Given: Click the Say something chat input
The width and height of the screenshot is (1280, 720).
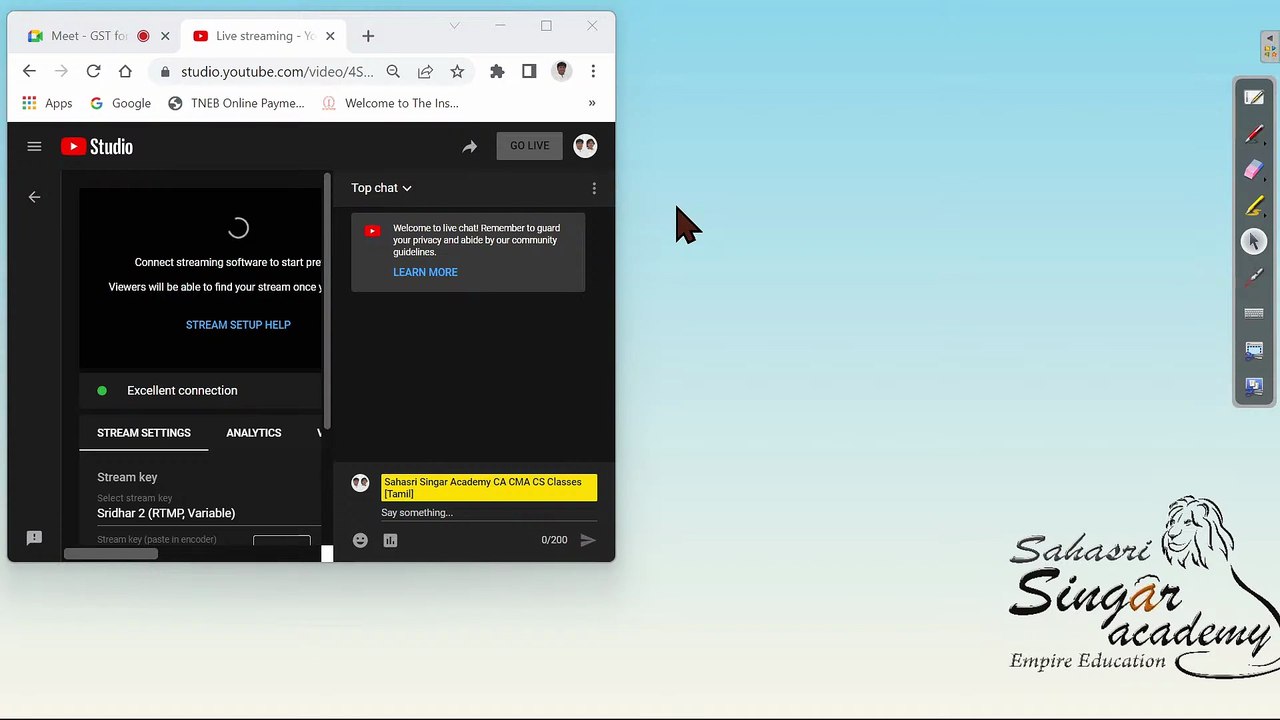Looking at the screenshot, I should coord(489,513).
